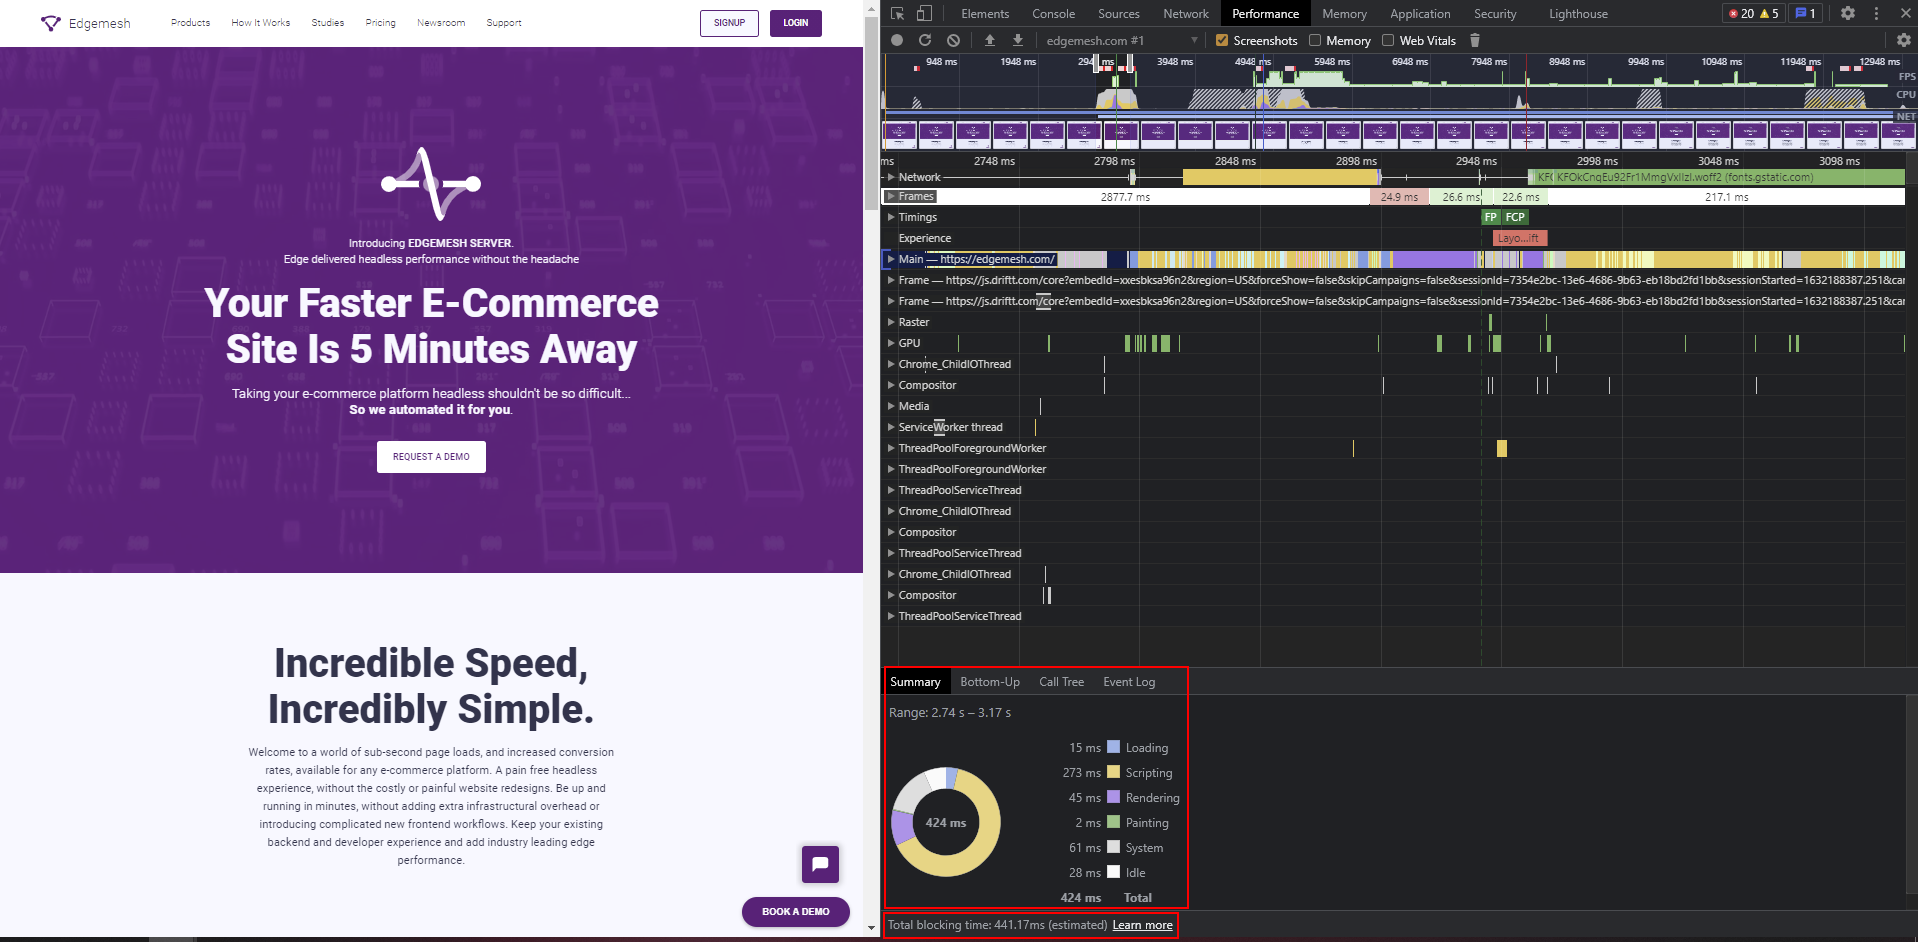Open the Learn more link
This screenshot has height=942, width=1918.
[1142, 925]
